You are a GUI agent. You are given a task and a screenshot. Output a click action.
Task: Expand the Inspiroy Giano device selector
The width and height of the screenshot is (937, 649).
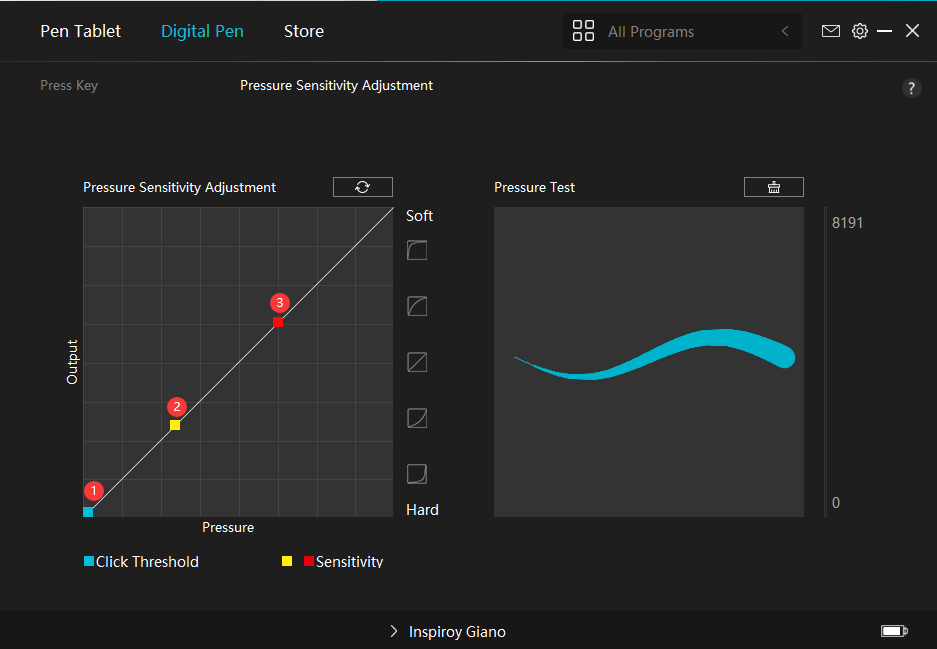pos(448,631)
